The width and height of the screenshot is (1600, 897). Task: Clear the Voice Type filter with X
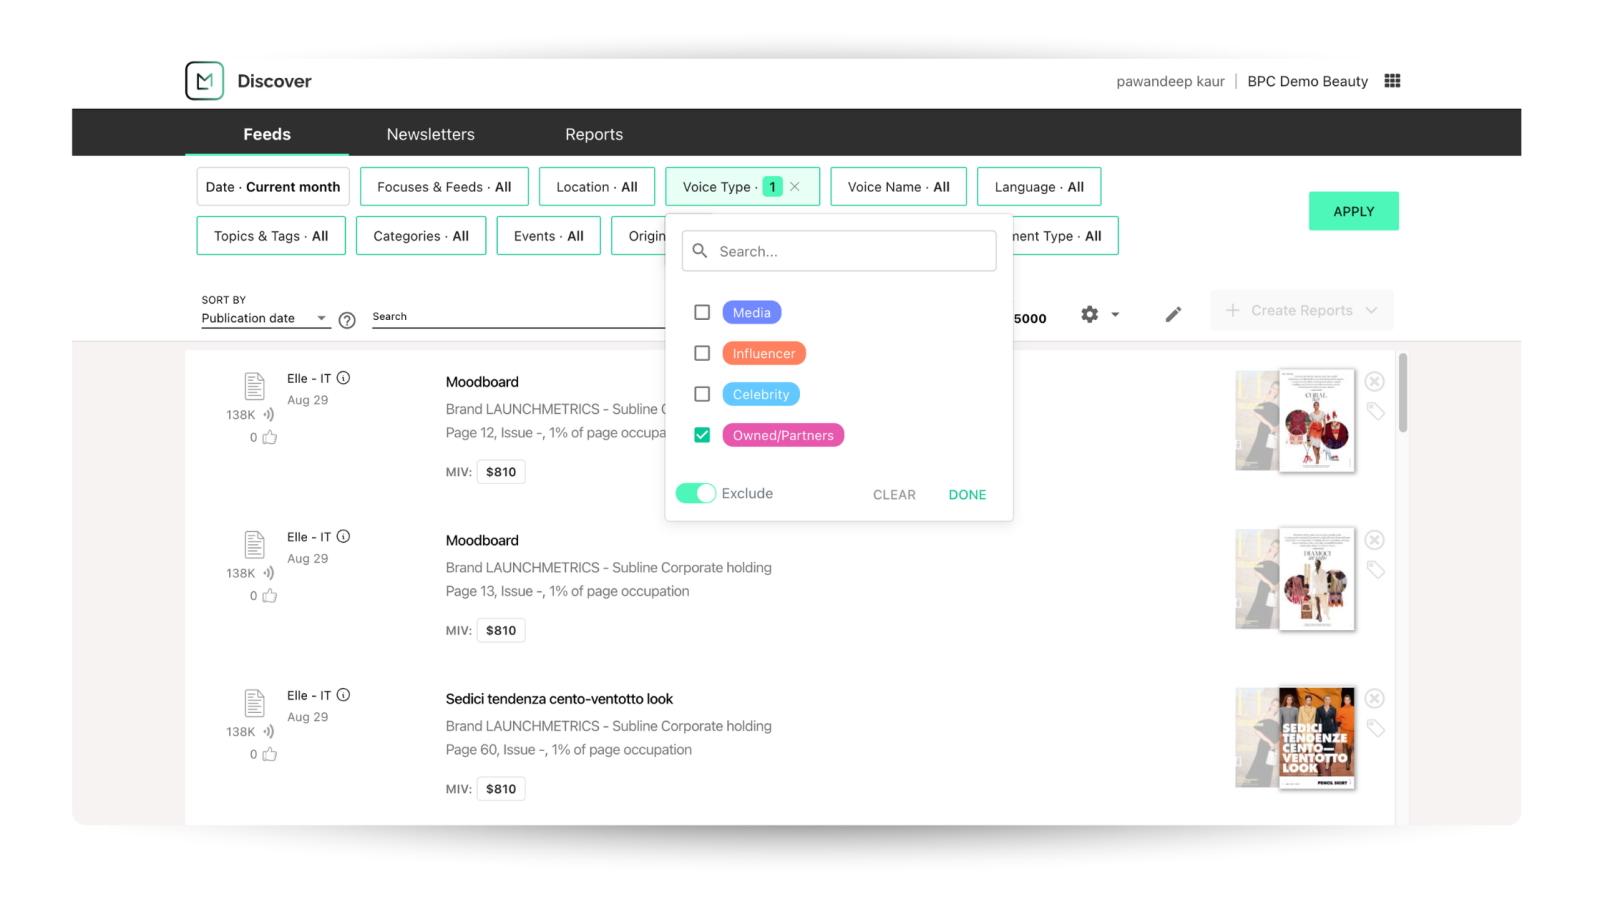coord(795,187)
